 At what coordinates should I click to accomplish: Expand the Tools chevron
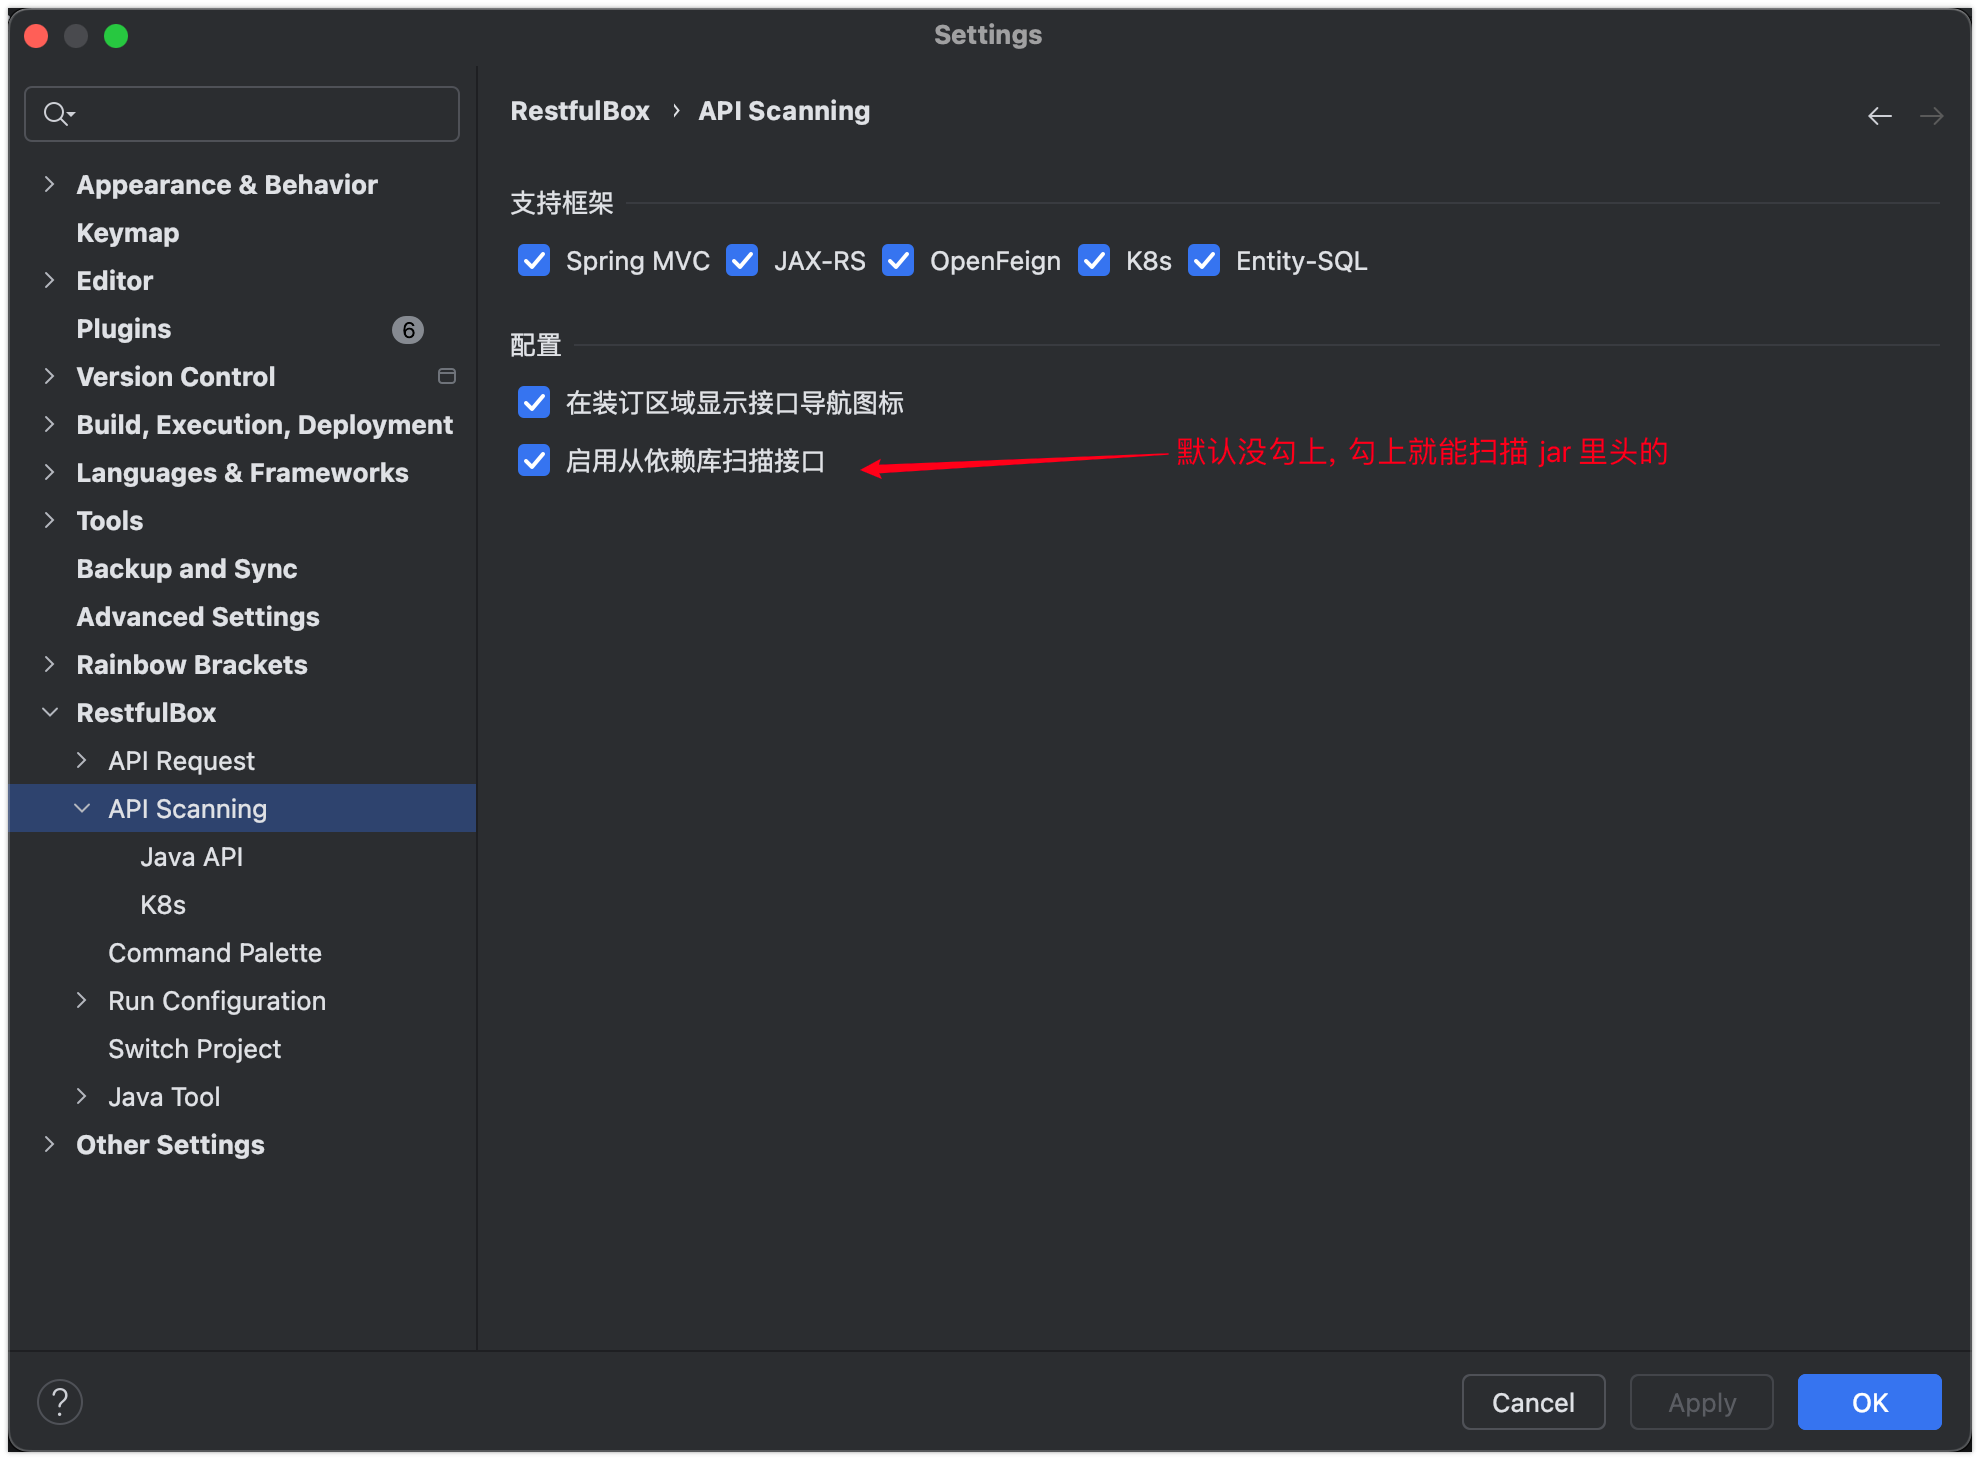coord(49,520)
